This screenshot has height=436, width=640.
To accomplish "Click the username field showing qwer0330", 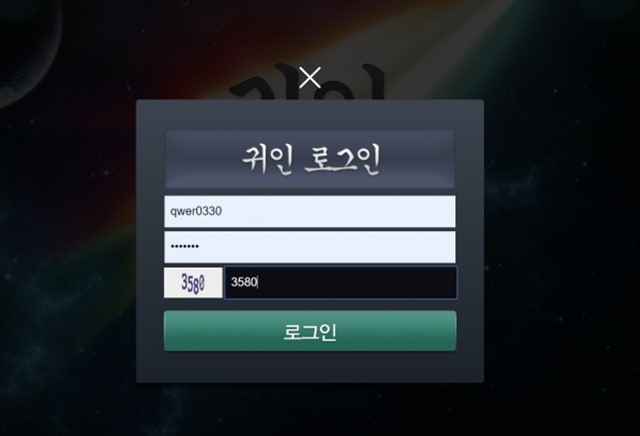I will point(310,211).
